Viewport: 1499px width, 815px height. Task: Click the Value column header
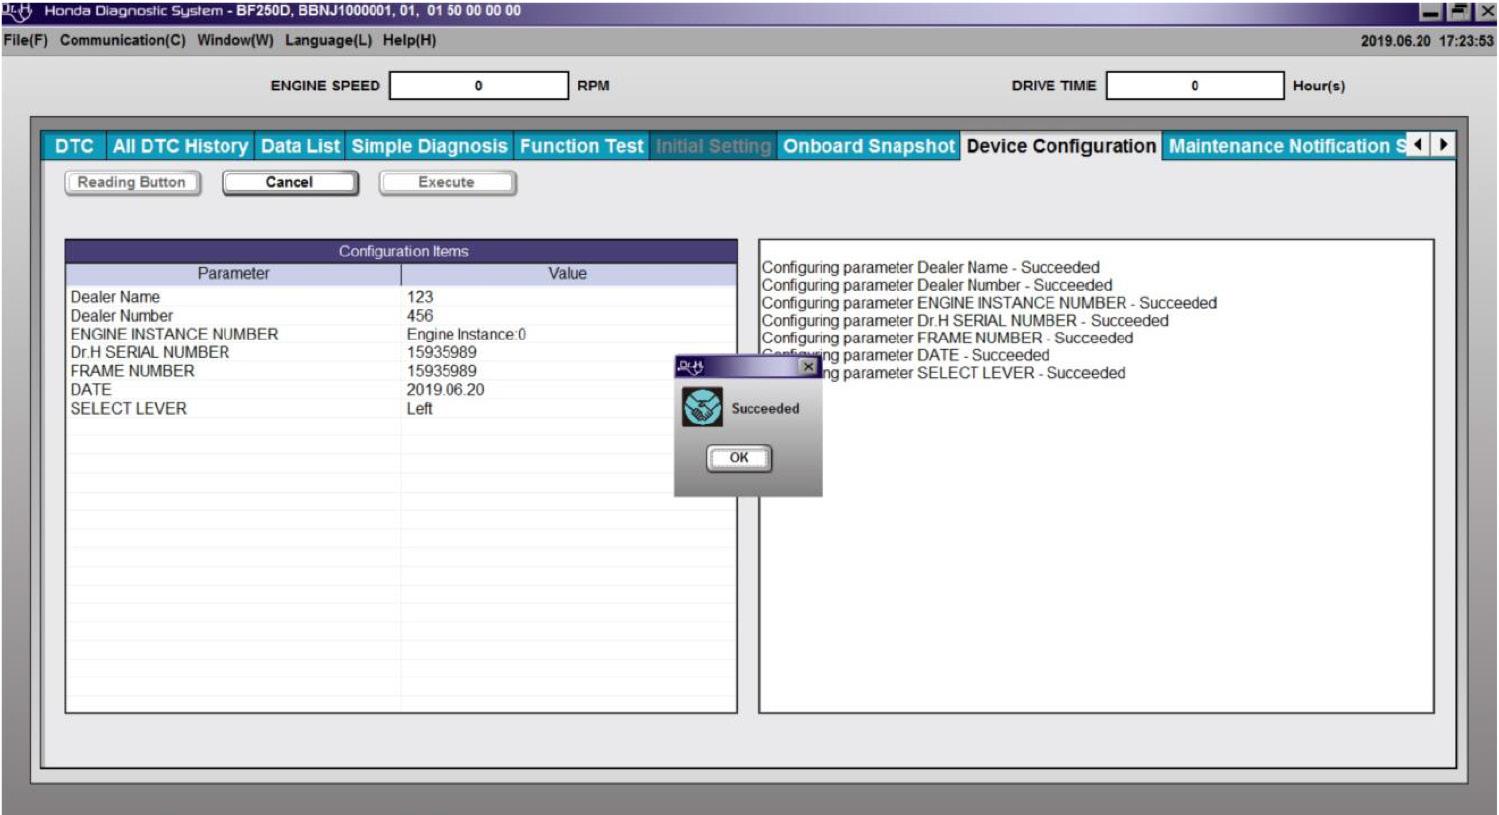click(x=568, y=274)
